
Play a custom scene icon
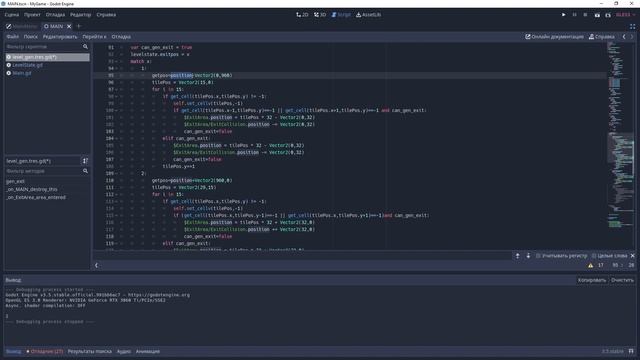click(x=608, y=15)
